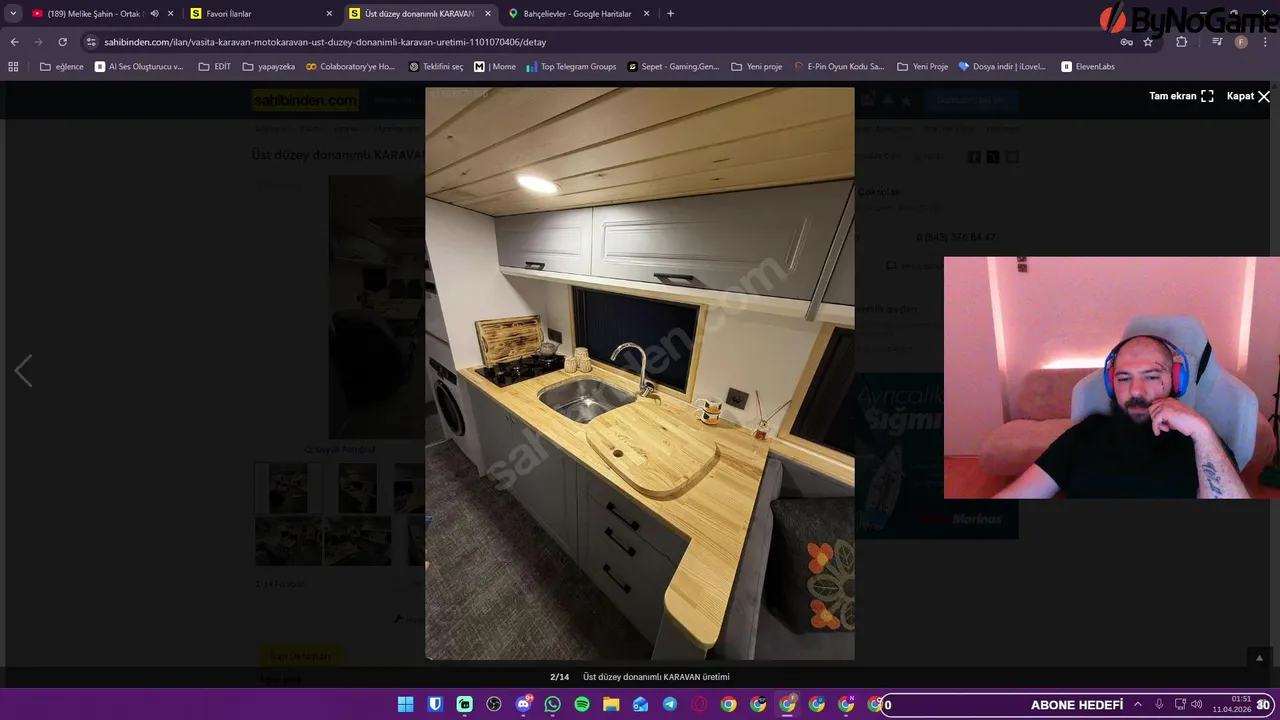This screenshot has width=1280, height=720.
Task: Expand the yapayzeka bookmark folder
Action: tap(269, 67)
